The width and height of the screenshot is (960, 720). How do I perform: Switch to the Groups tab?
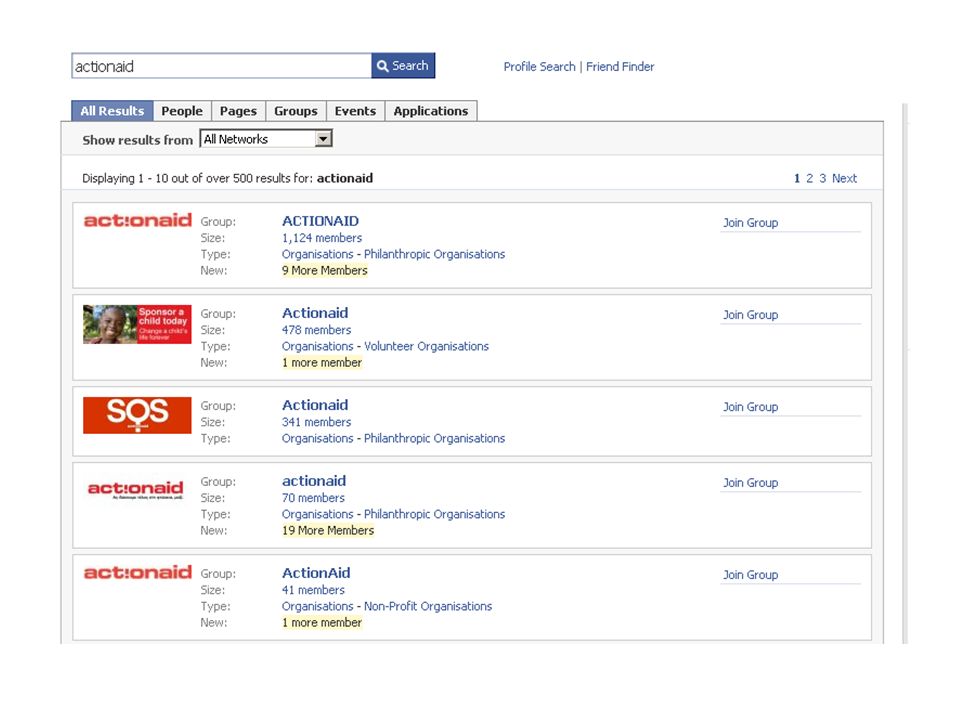click(296, 111)
